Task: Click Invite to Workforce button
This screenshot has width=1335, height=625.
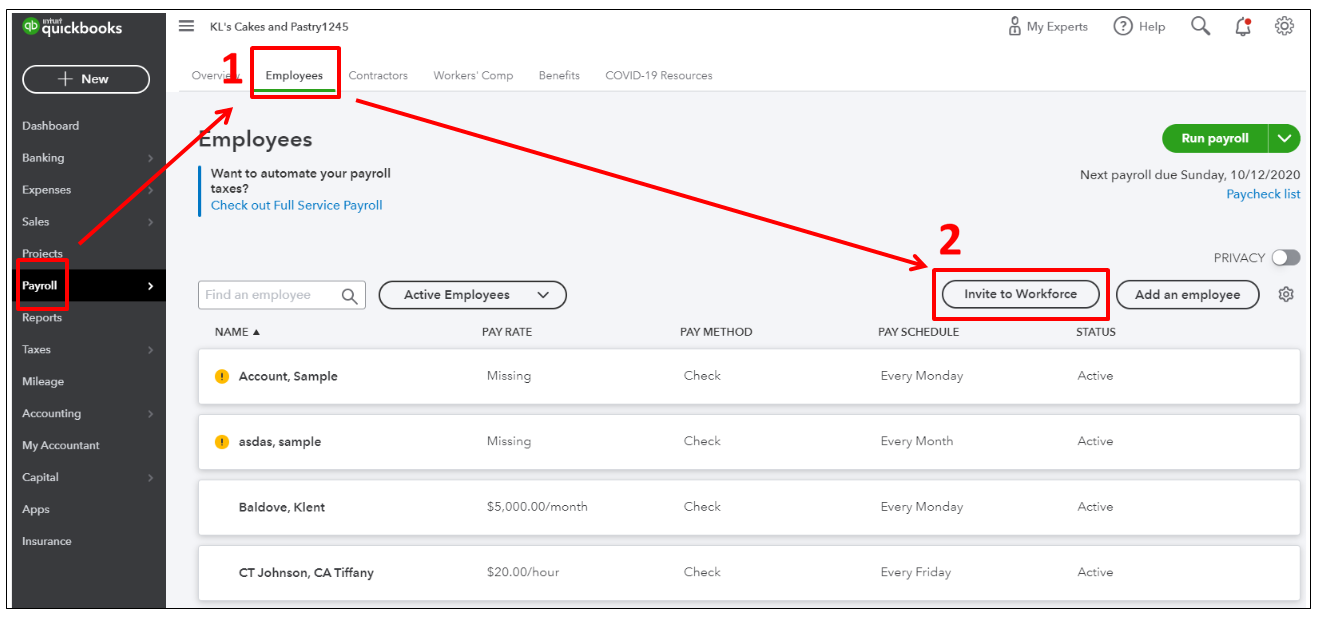Action: pos(1021,294)
